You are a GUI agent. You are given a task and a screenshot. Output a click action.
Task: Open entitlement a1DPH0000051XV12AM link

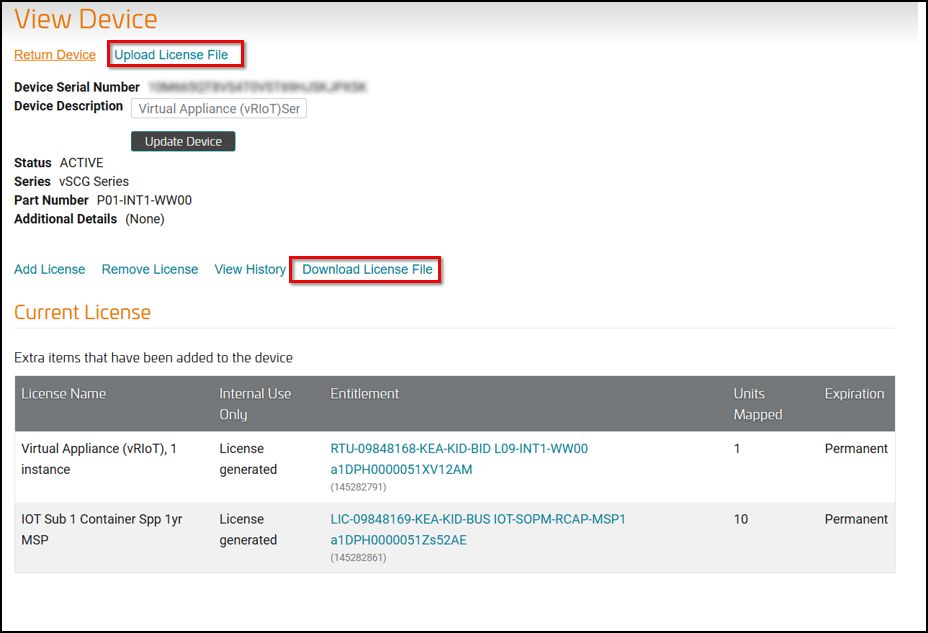pyautogui.click(x=401, y=469)
